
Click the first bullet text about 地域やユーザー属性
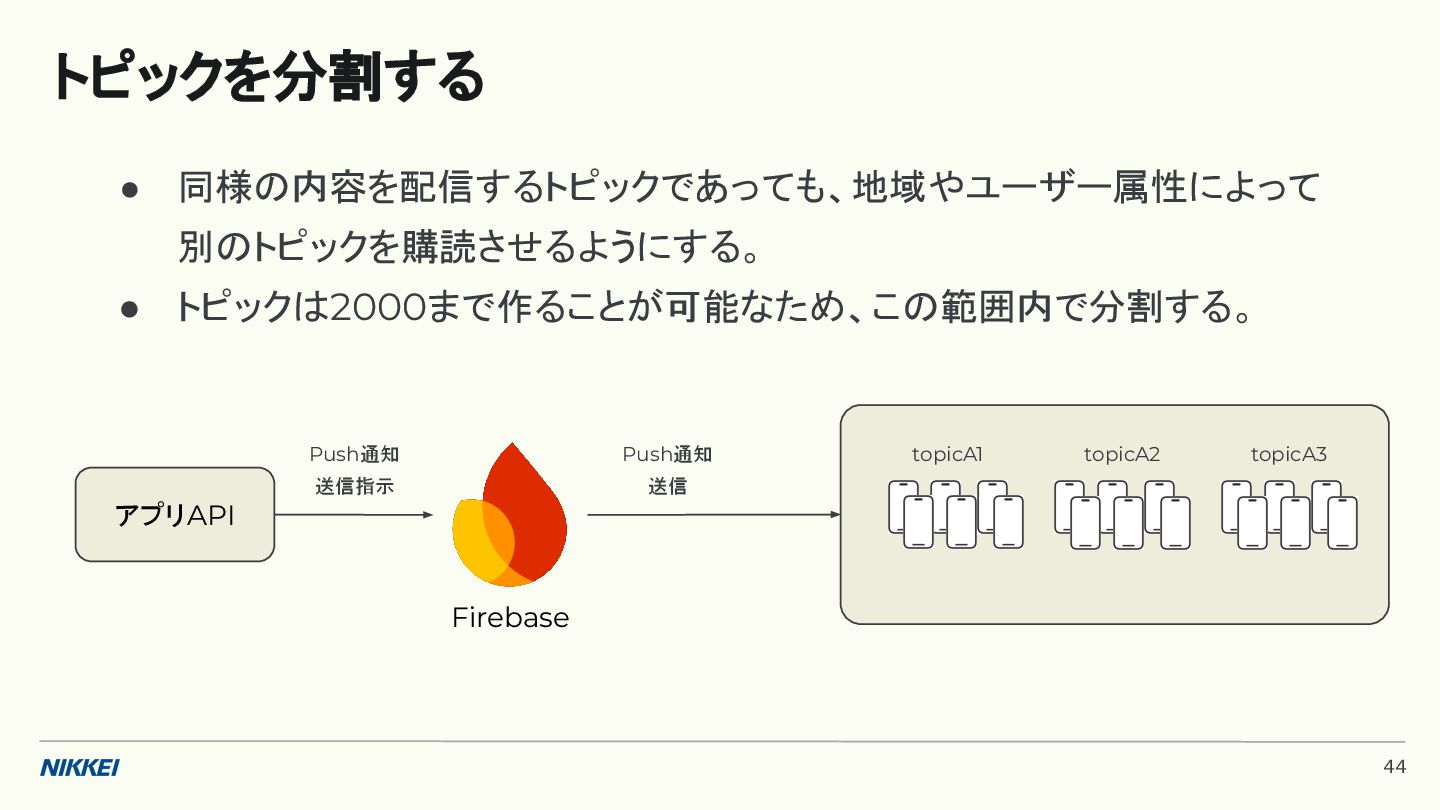pyautogui.click(x=750, y=188)
